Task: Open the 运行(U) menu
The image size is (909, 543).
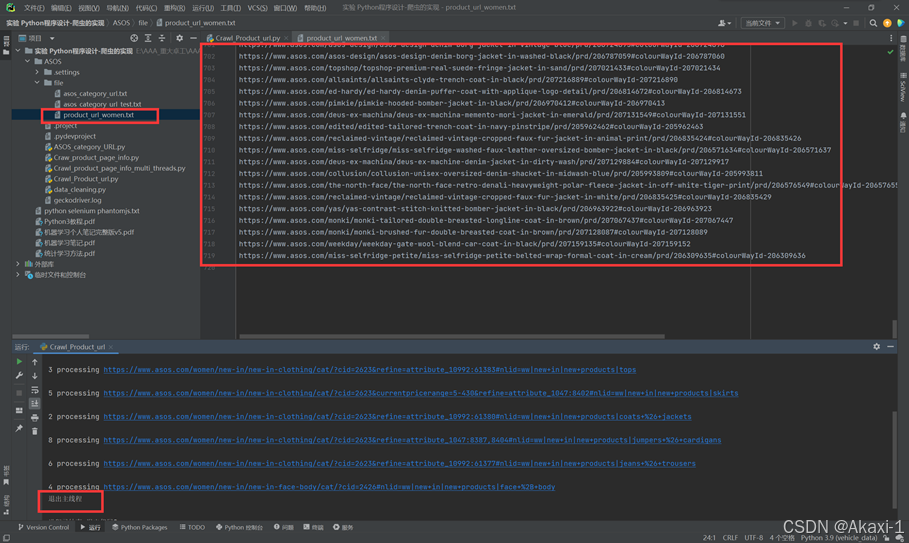Action: pyautogui.click(x=203, y=8)
